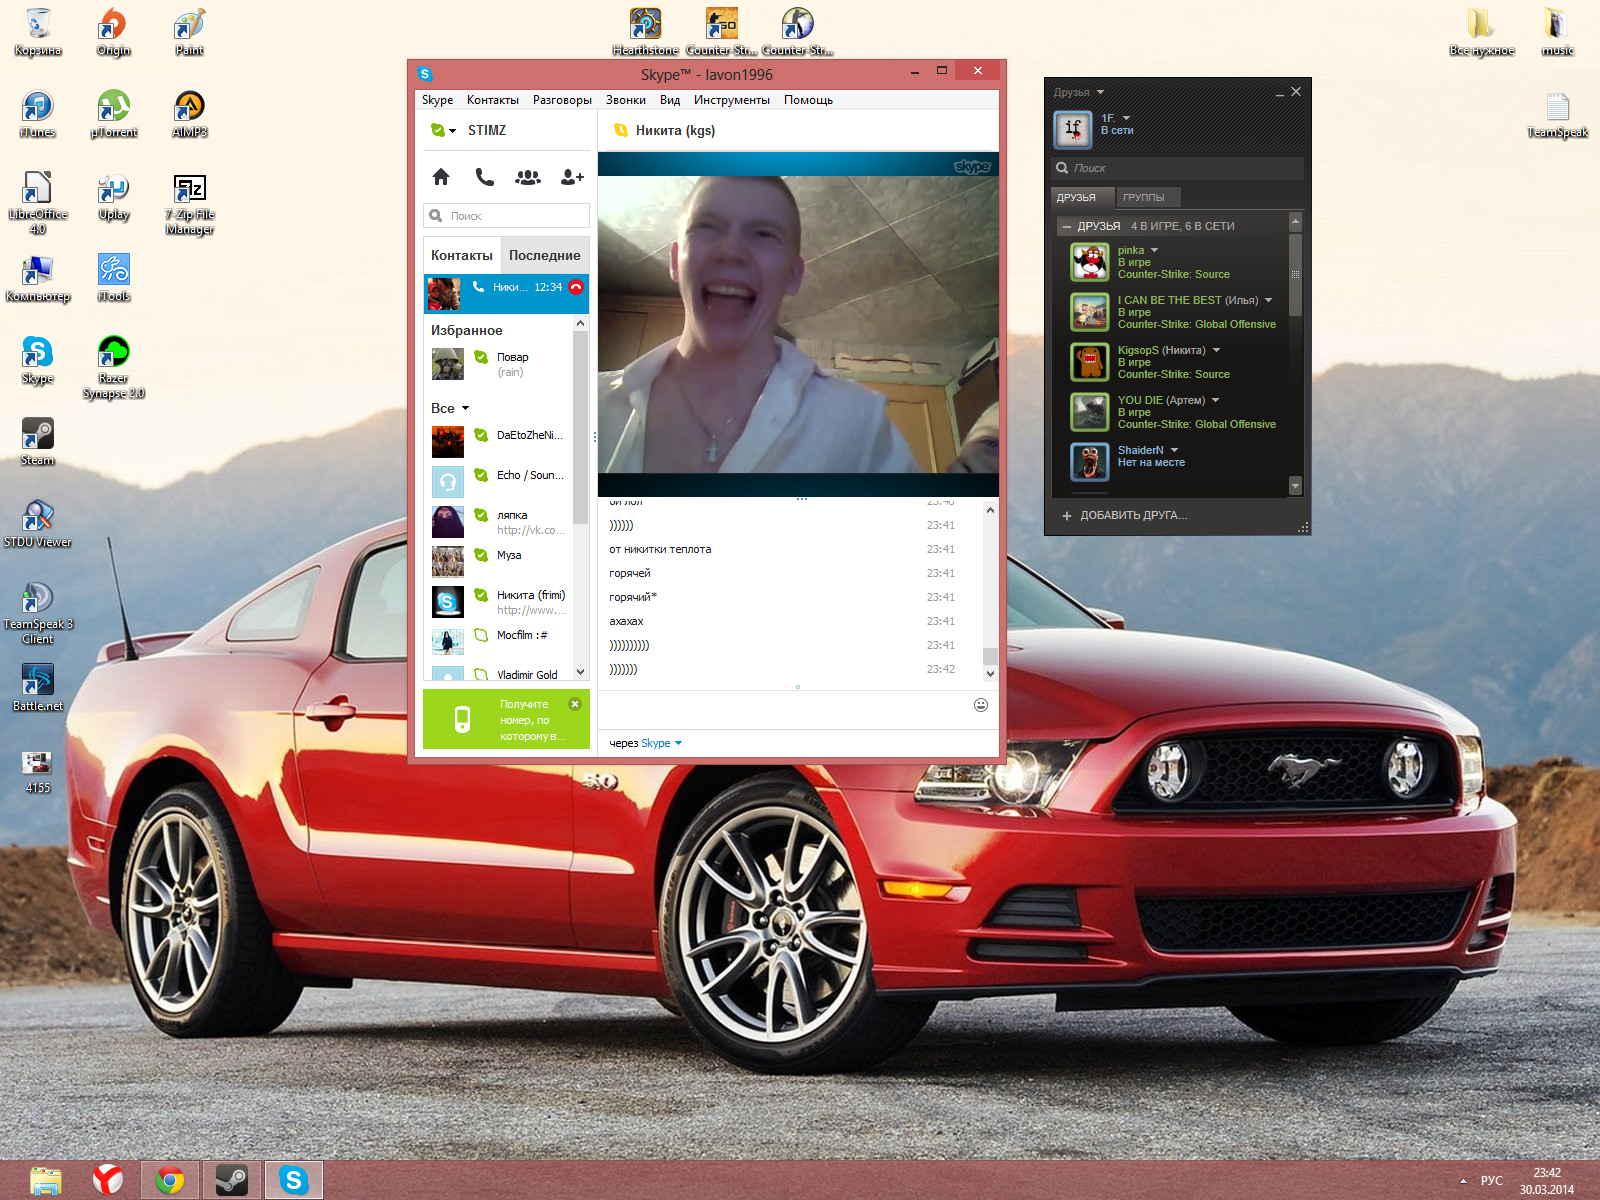Open the emoticon picker in chat

pyautogui.click(x=981, y=705)
